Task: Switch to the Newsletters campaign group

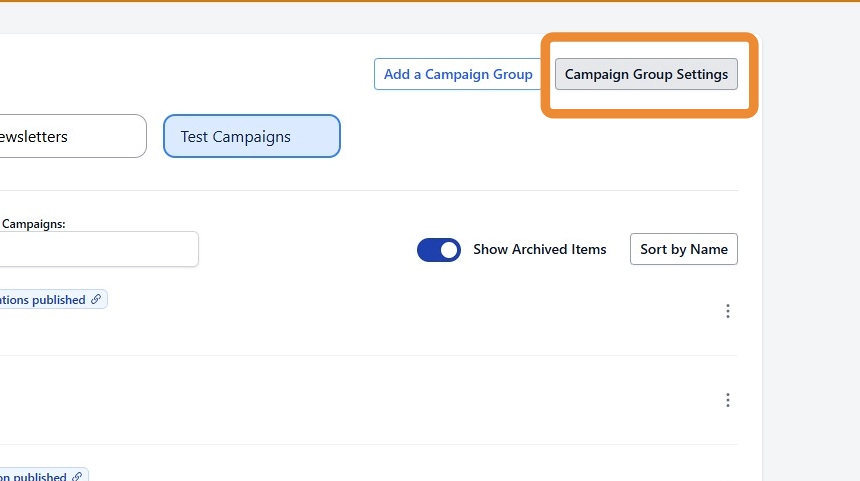Action: [x=70, y=136]
